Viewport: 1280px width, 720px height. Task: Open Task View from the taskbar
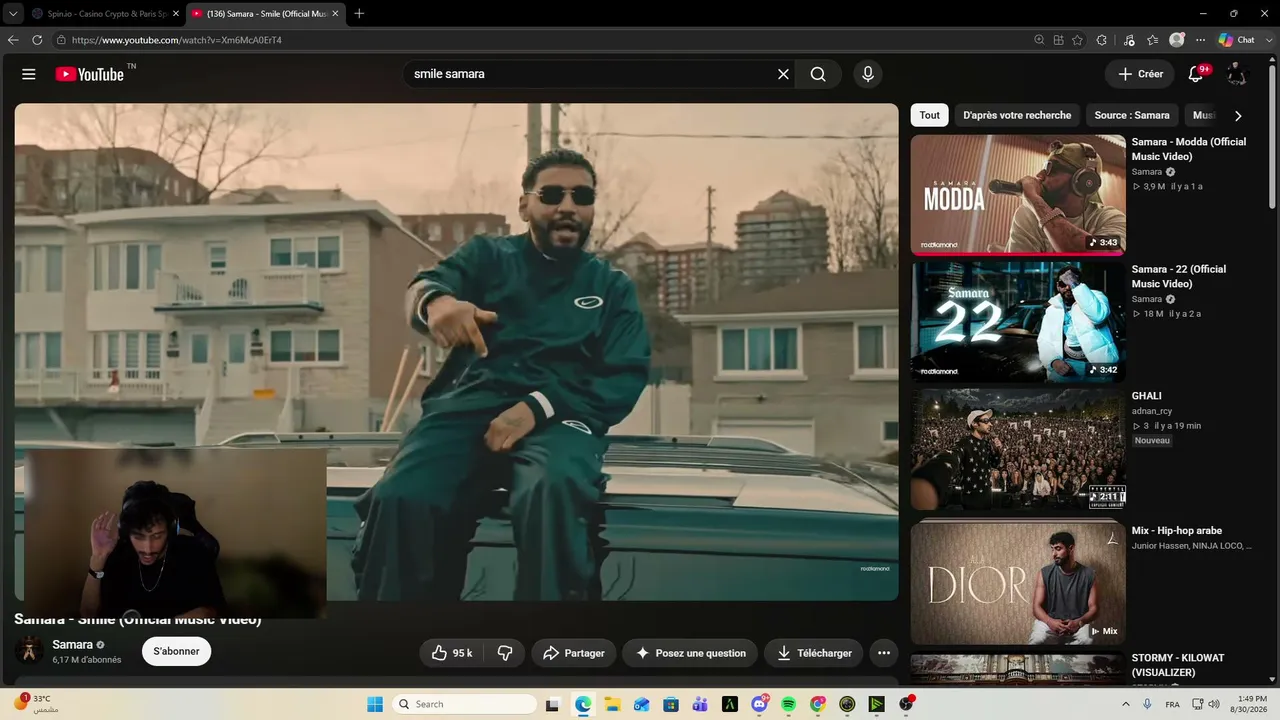[552, 704]
